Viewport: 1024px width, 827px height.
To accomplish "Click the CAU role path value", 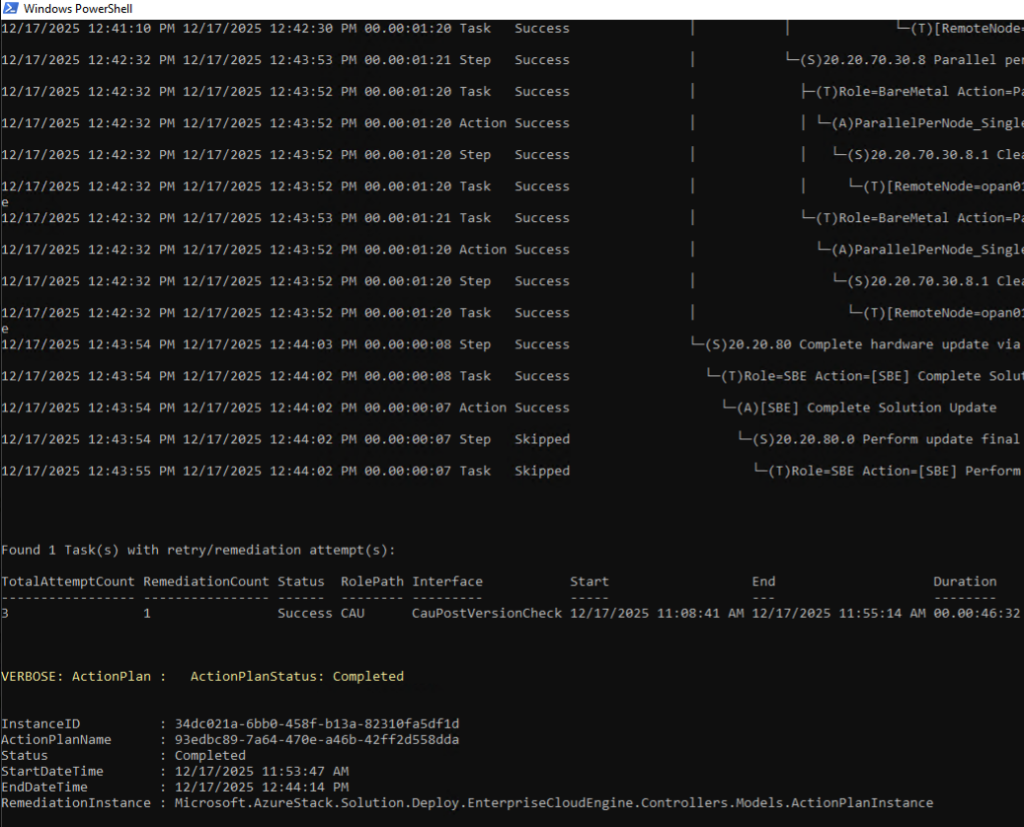I will pos(353,613).
